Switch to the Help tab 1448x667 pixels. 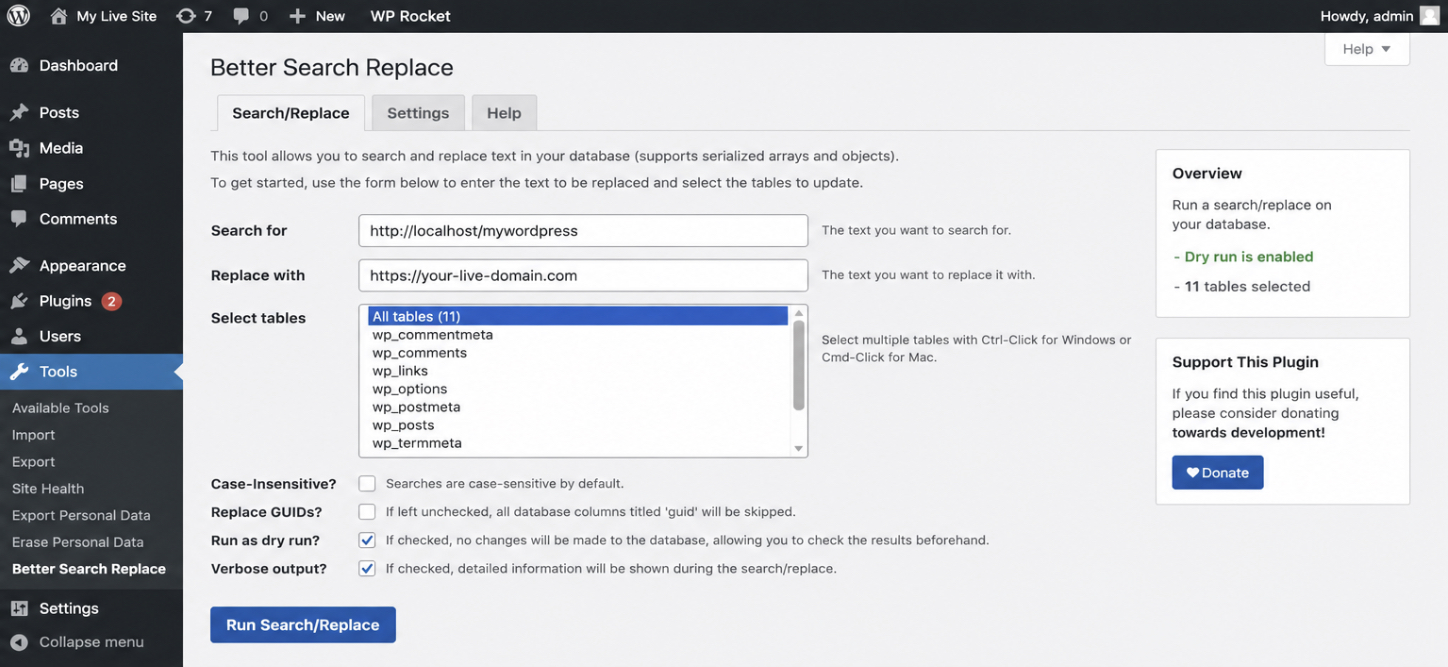pos(504,113)
